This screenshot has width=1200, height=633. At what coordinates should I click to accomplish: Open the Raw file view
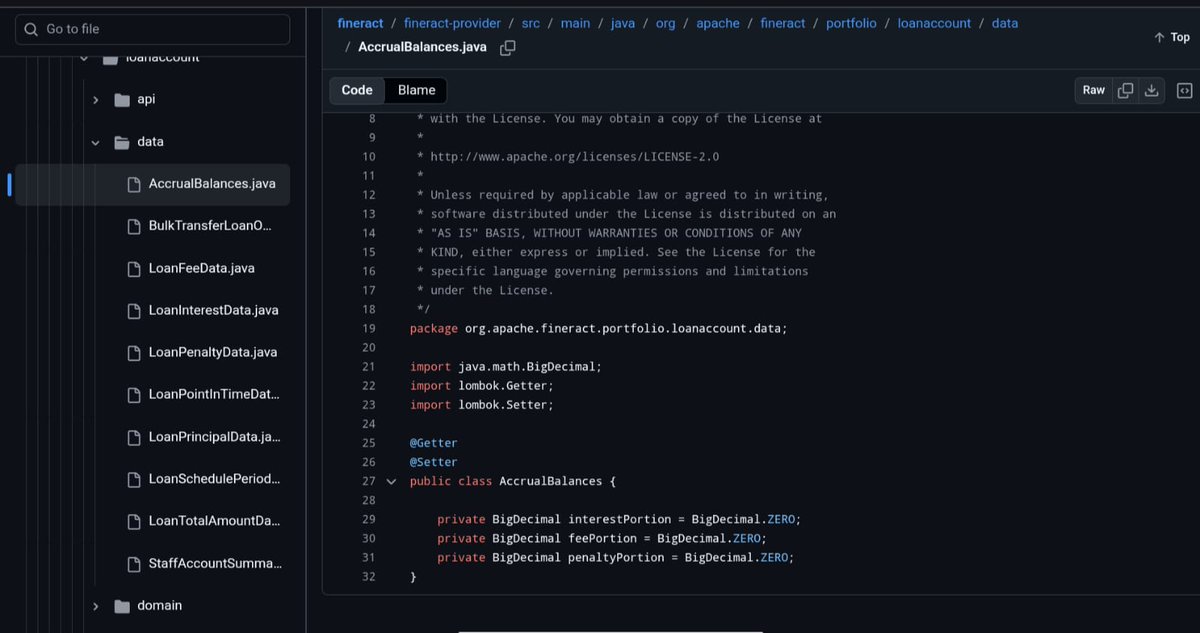coord(1094,90)
